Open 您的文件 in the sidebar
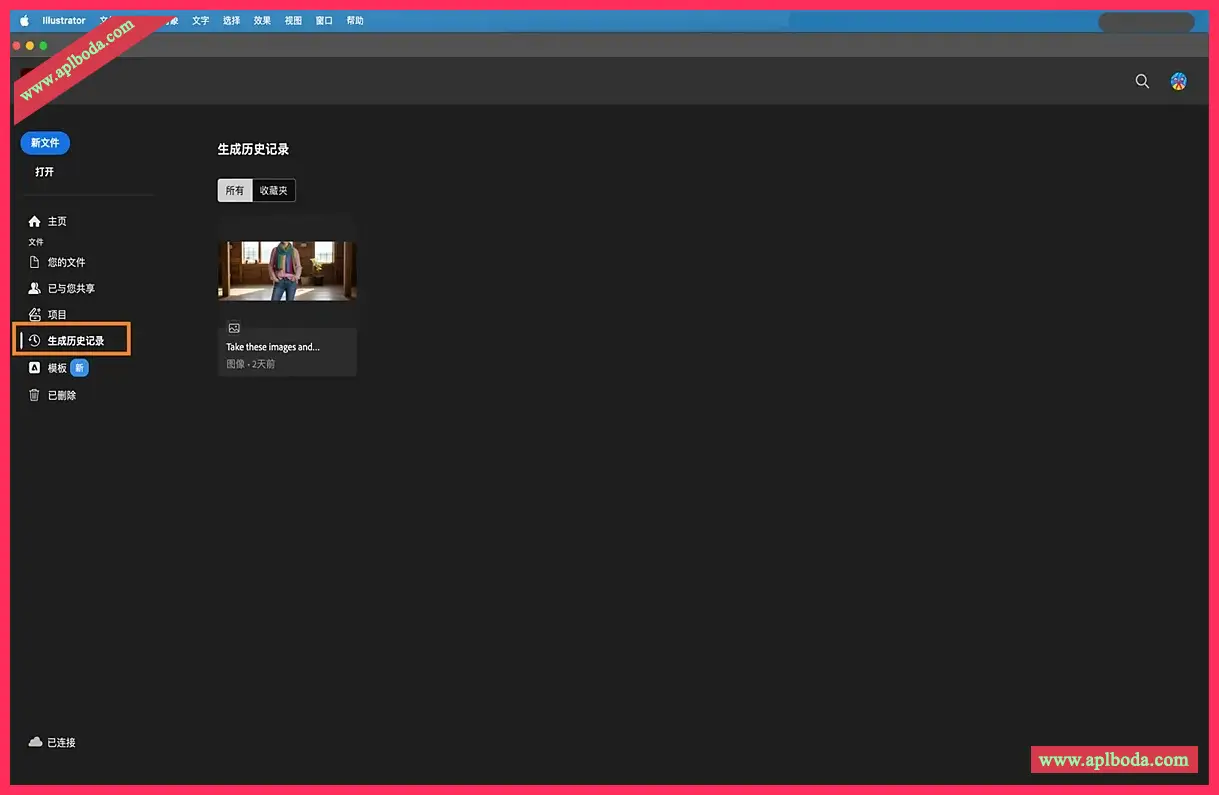 (66, 262)
